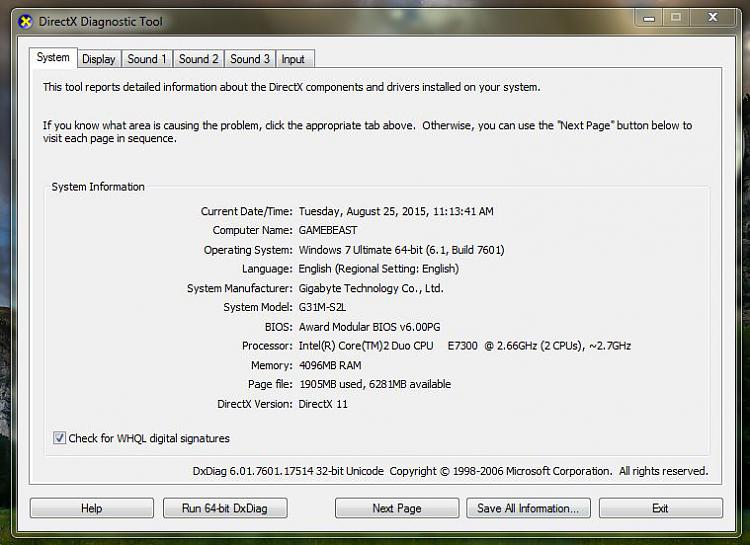Click memory value '4096MB RAM'
The image size is (750, 545).
pyautogui.click(x=330, y=366)
